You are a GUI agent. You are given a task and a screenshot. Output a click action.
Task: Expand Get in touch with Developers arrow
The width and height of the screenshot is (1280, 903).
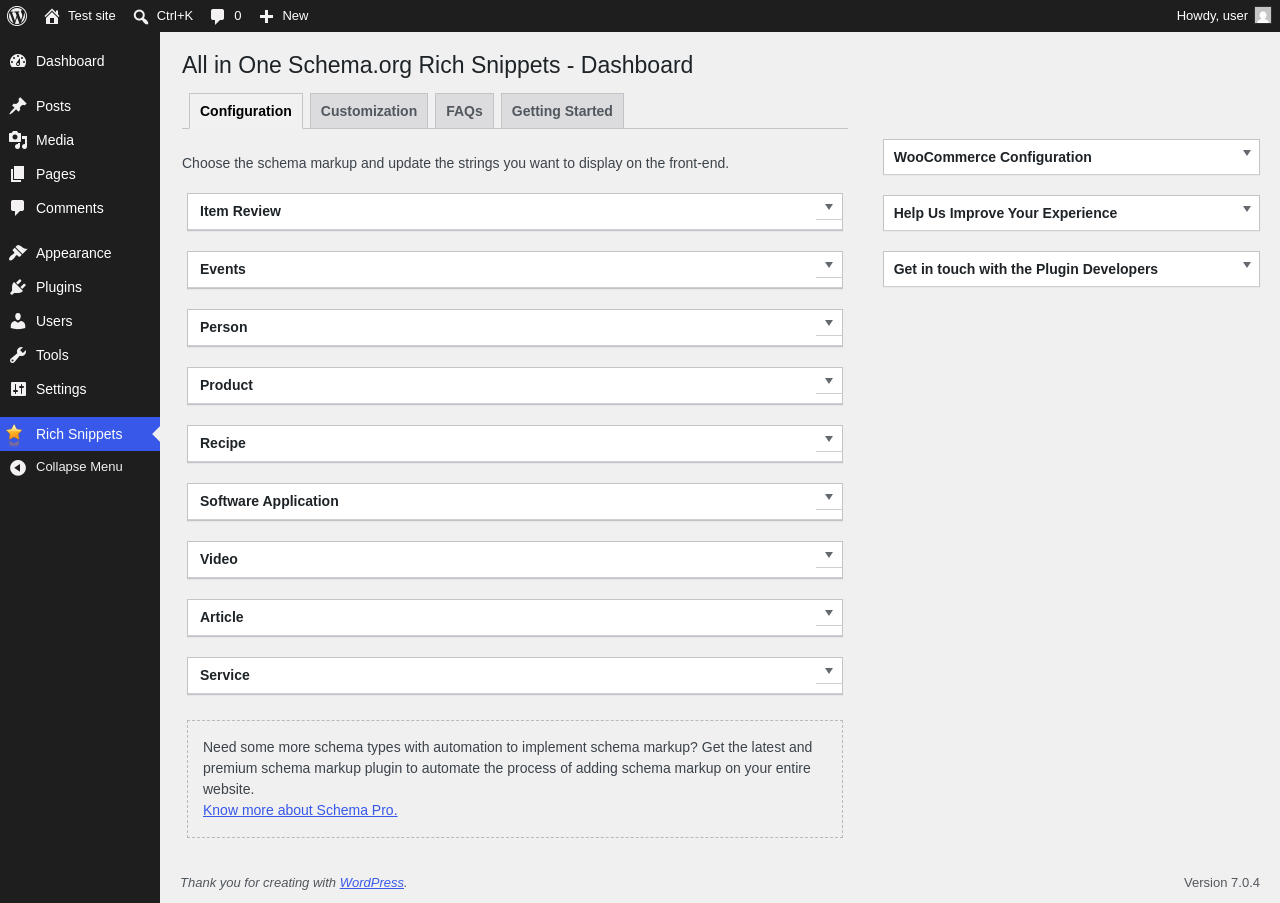click(1247, 265)
